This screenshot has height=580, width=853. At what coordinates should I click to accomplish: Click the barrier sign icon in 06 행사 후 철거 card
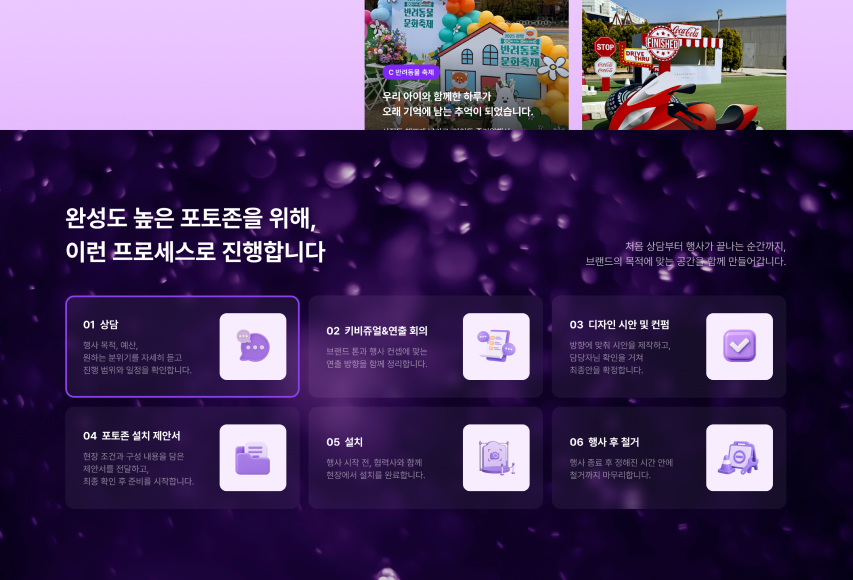(739, 458)
